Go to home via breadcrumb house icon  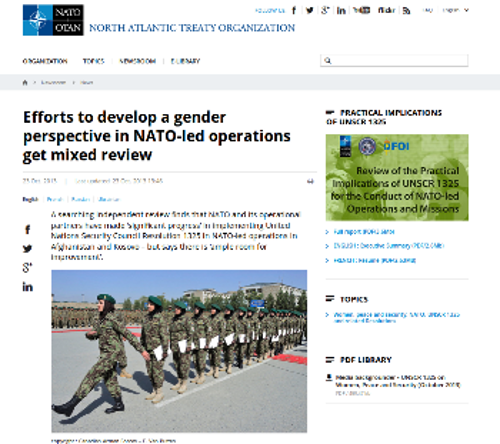click(x=25, y=82)
